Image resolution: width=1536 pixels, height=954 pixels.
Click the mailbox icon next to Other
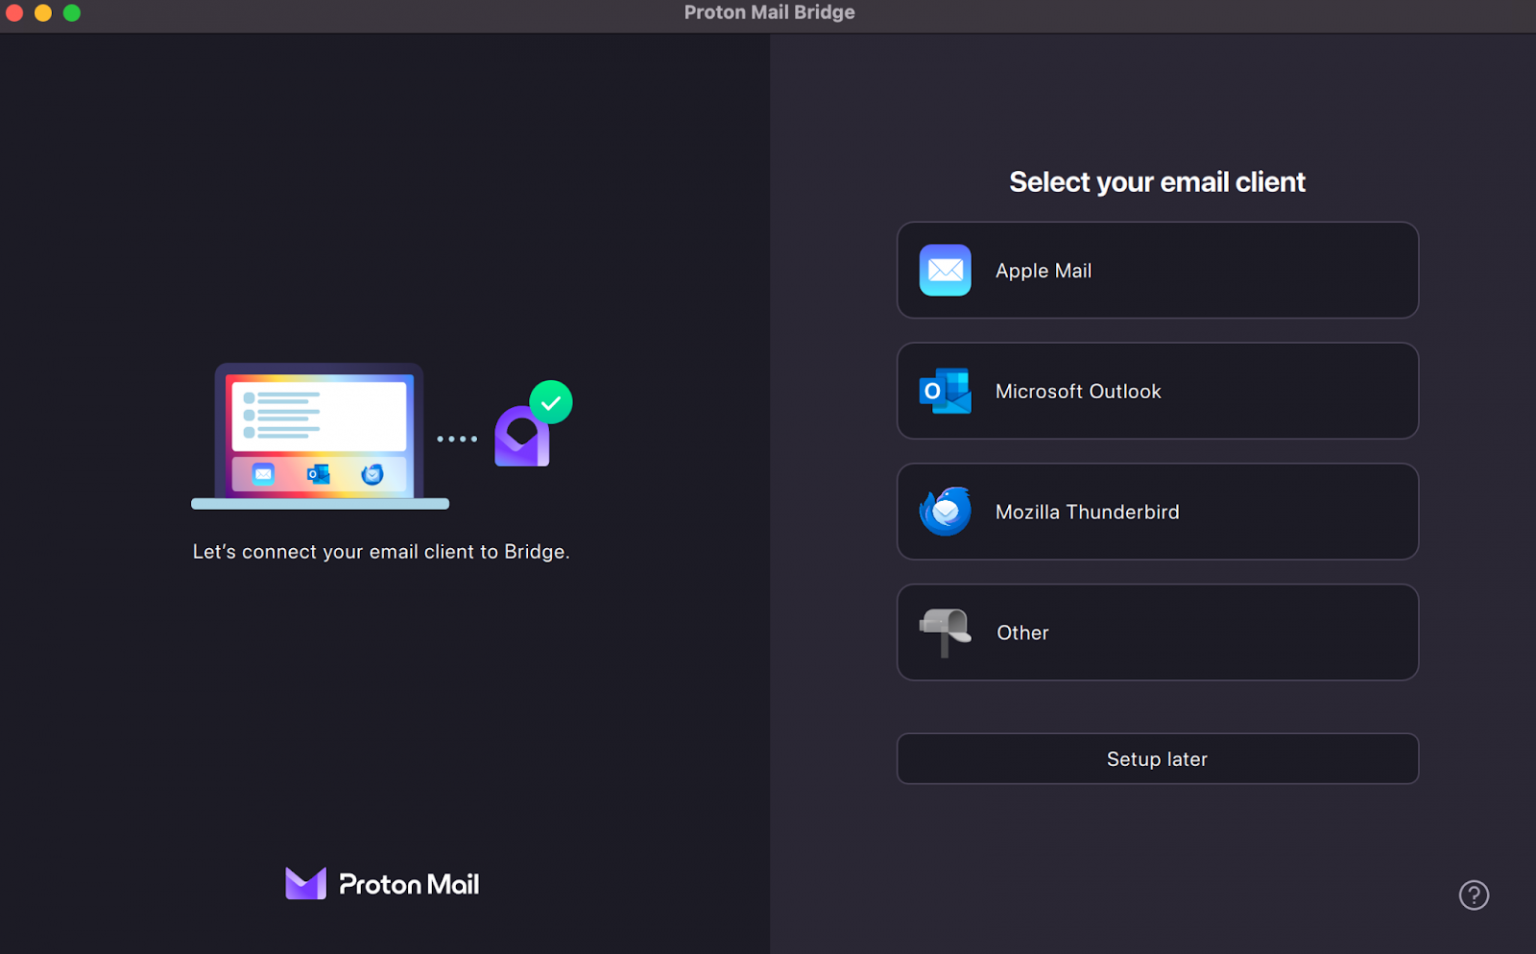[x=944, y=632]
